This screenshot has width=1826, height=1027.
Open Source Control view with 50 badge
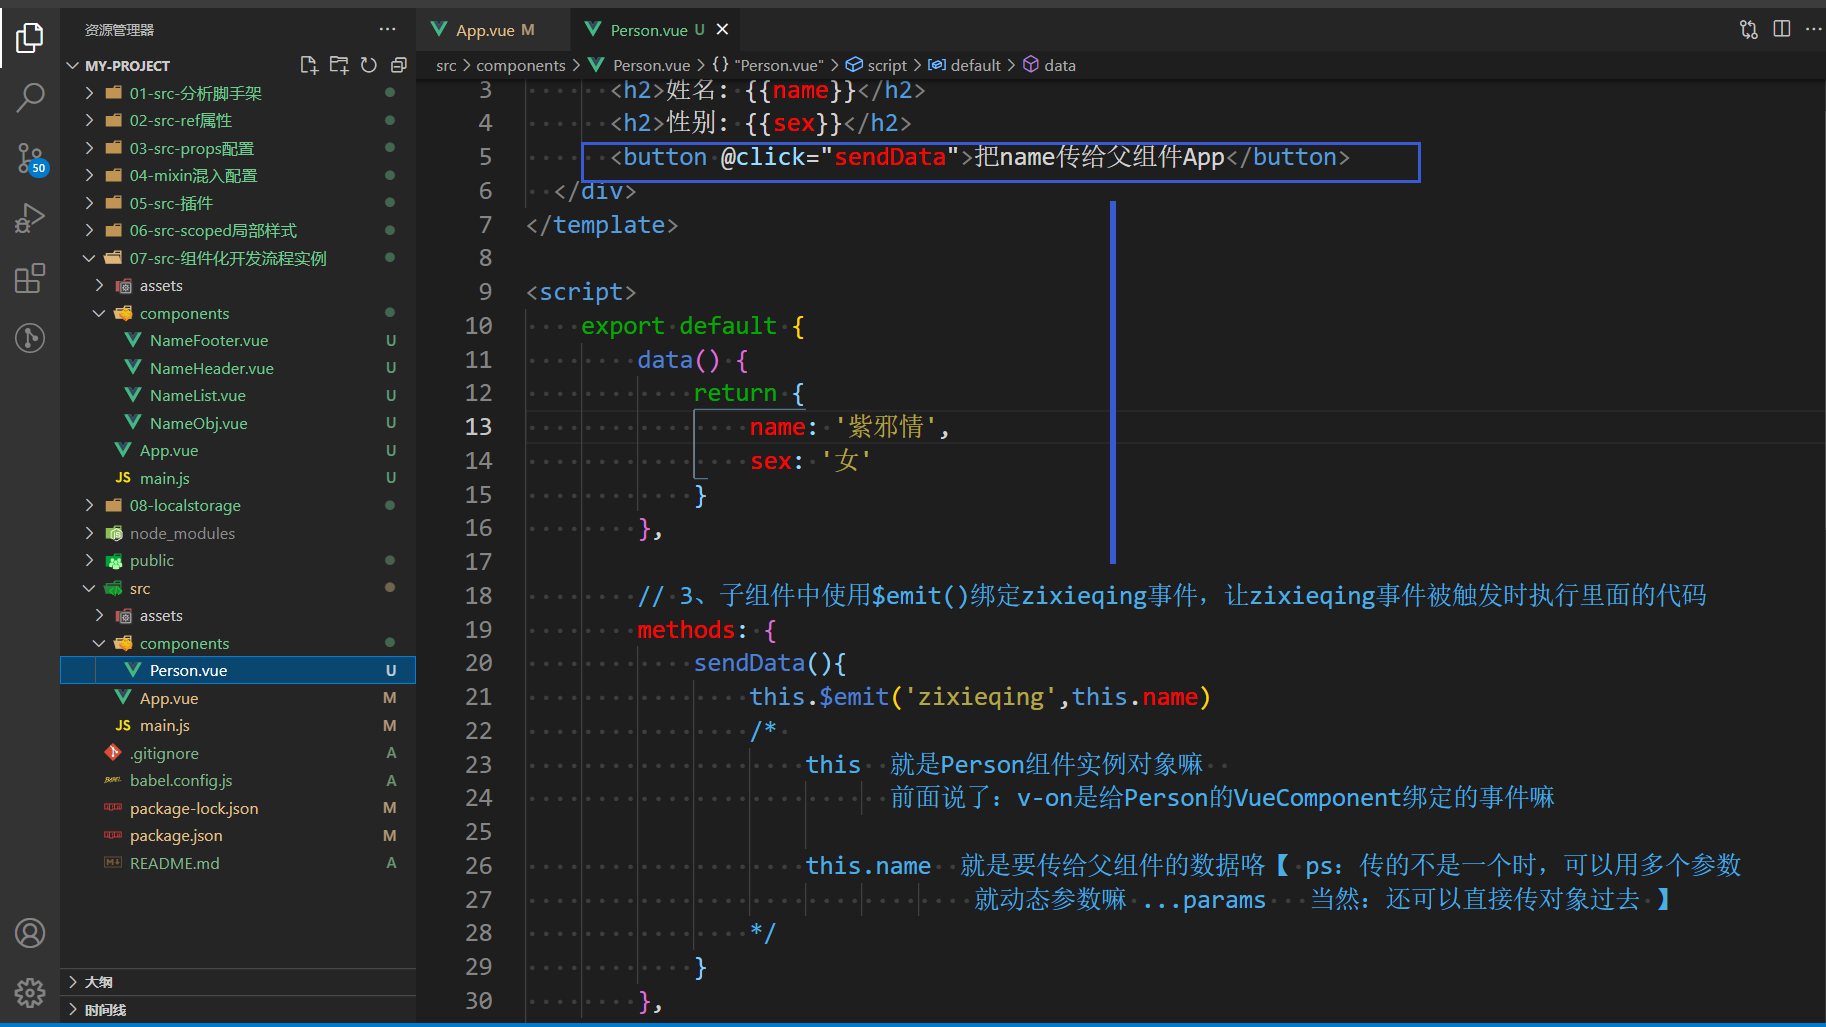30,158
